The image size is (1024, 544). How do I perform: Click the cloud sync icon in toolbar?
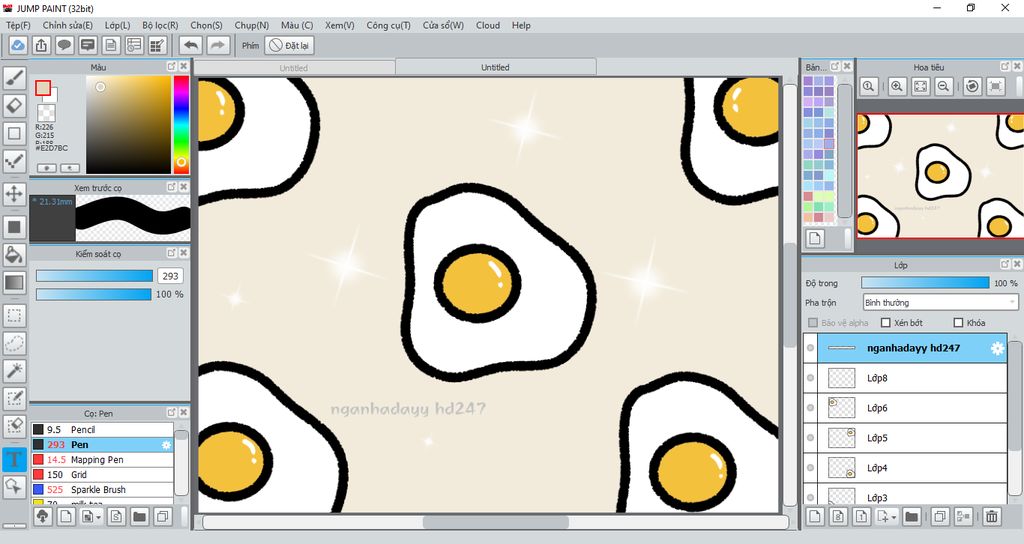pyautogui.click(x=18, y=45)
